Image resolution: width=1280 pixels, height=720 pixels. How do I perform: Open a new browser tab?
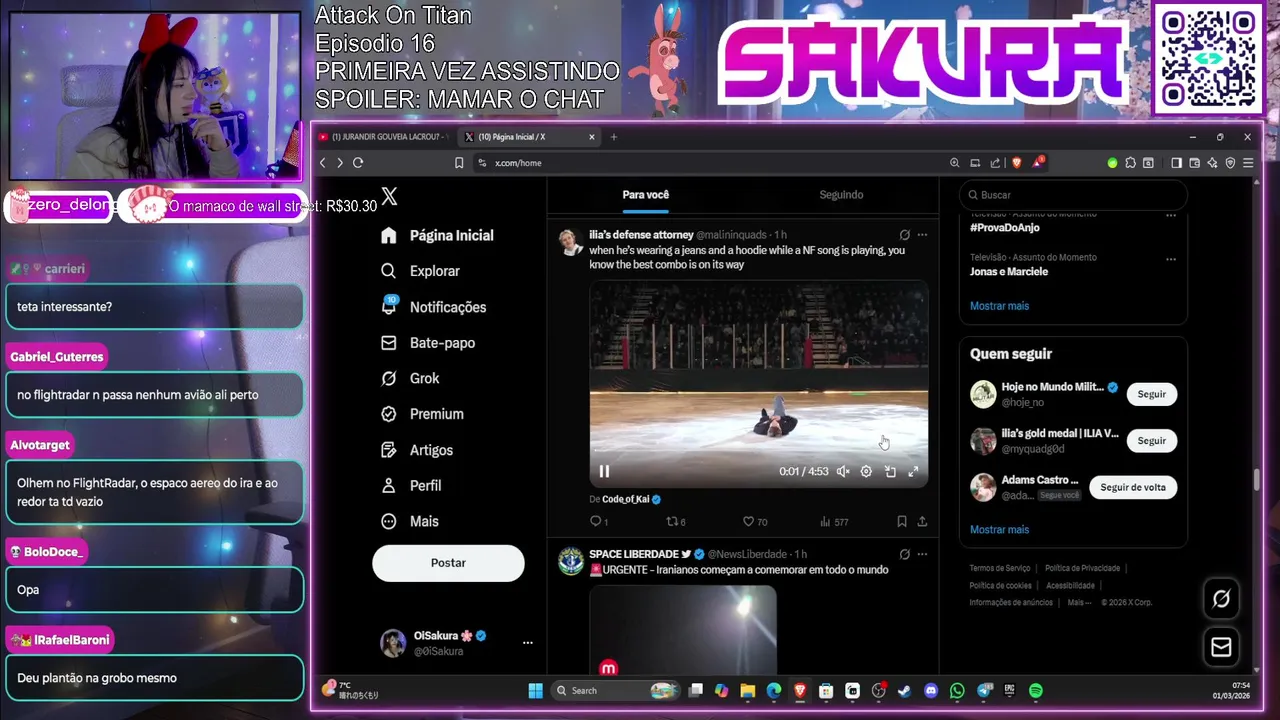(x=614, y=137)
